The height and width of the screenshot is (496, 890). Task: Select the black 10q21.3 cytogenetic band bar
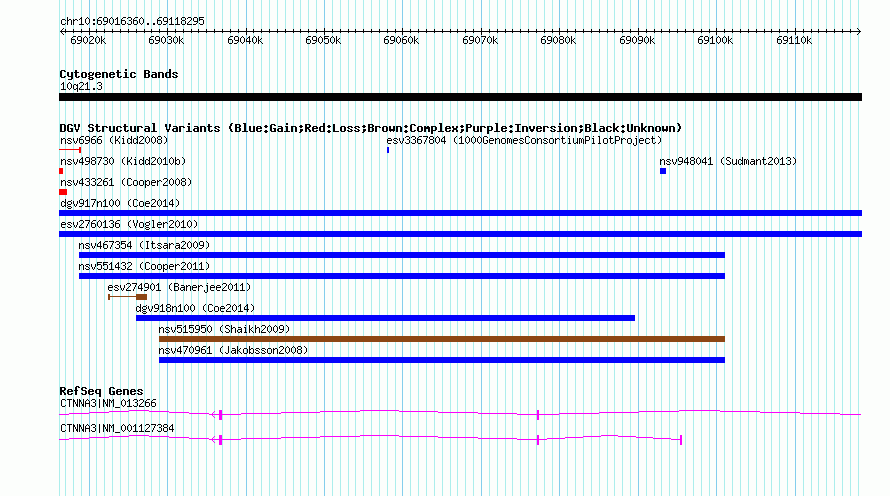click(460, 97)
